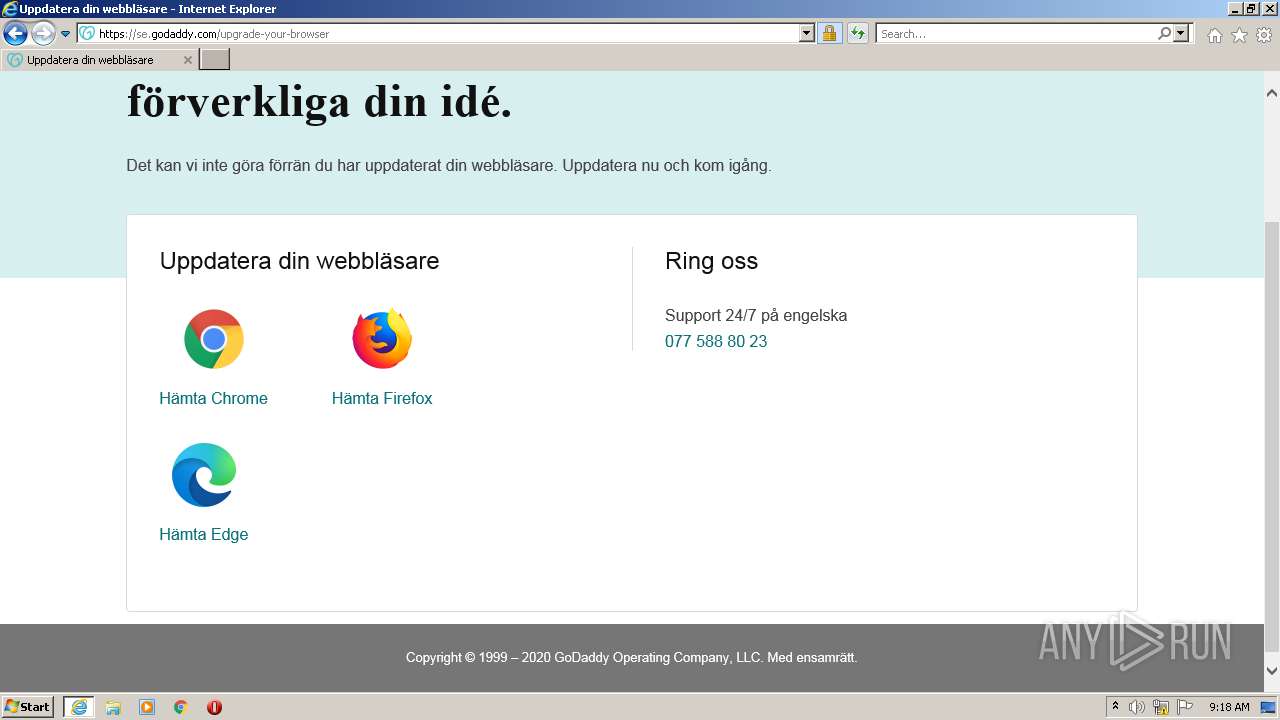Click the refresh page button
The image size is (1280, 720).
pyautogui.click(x=857, y=34)
